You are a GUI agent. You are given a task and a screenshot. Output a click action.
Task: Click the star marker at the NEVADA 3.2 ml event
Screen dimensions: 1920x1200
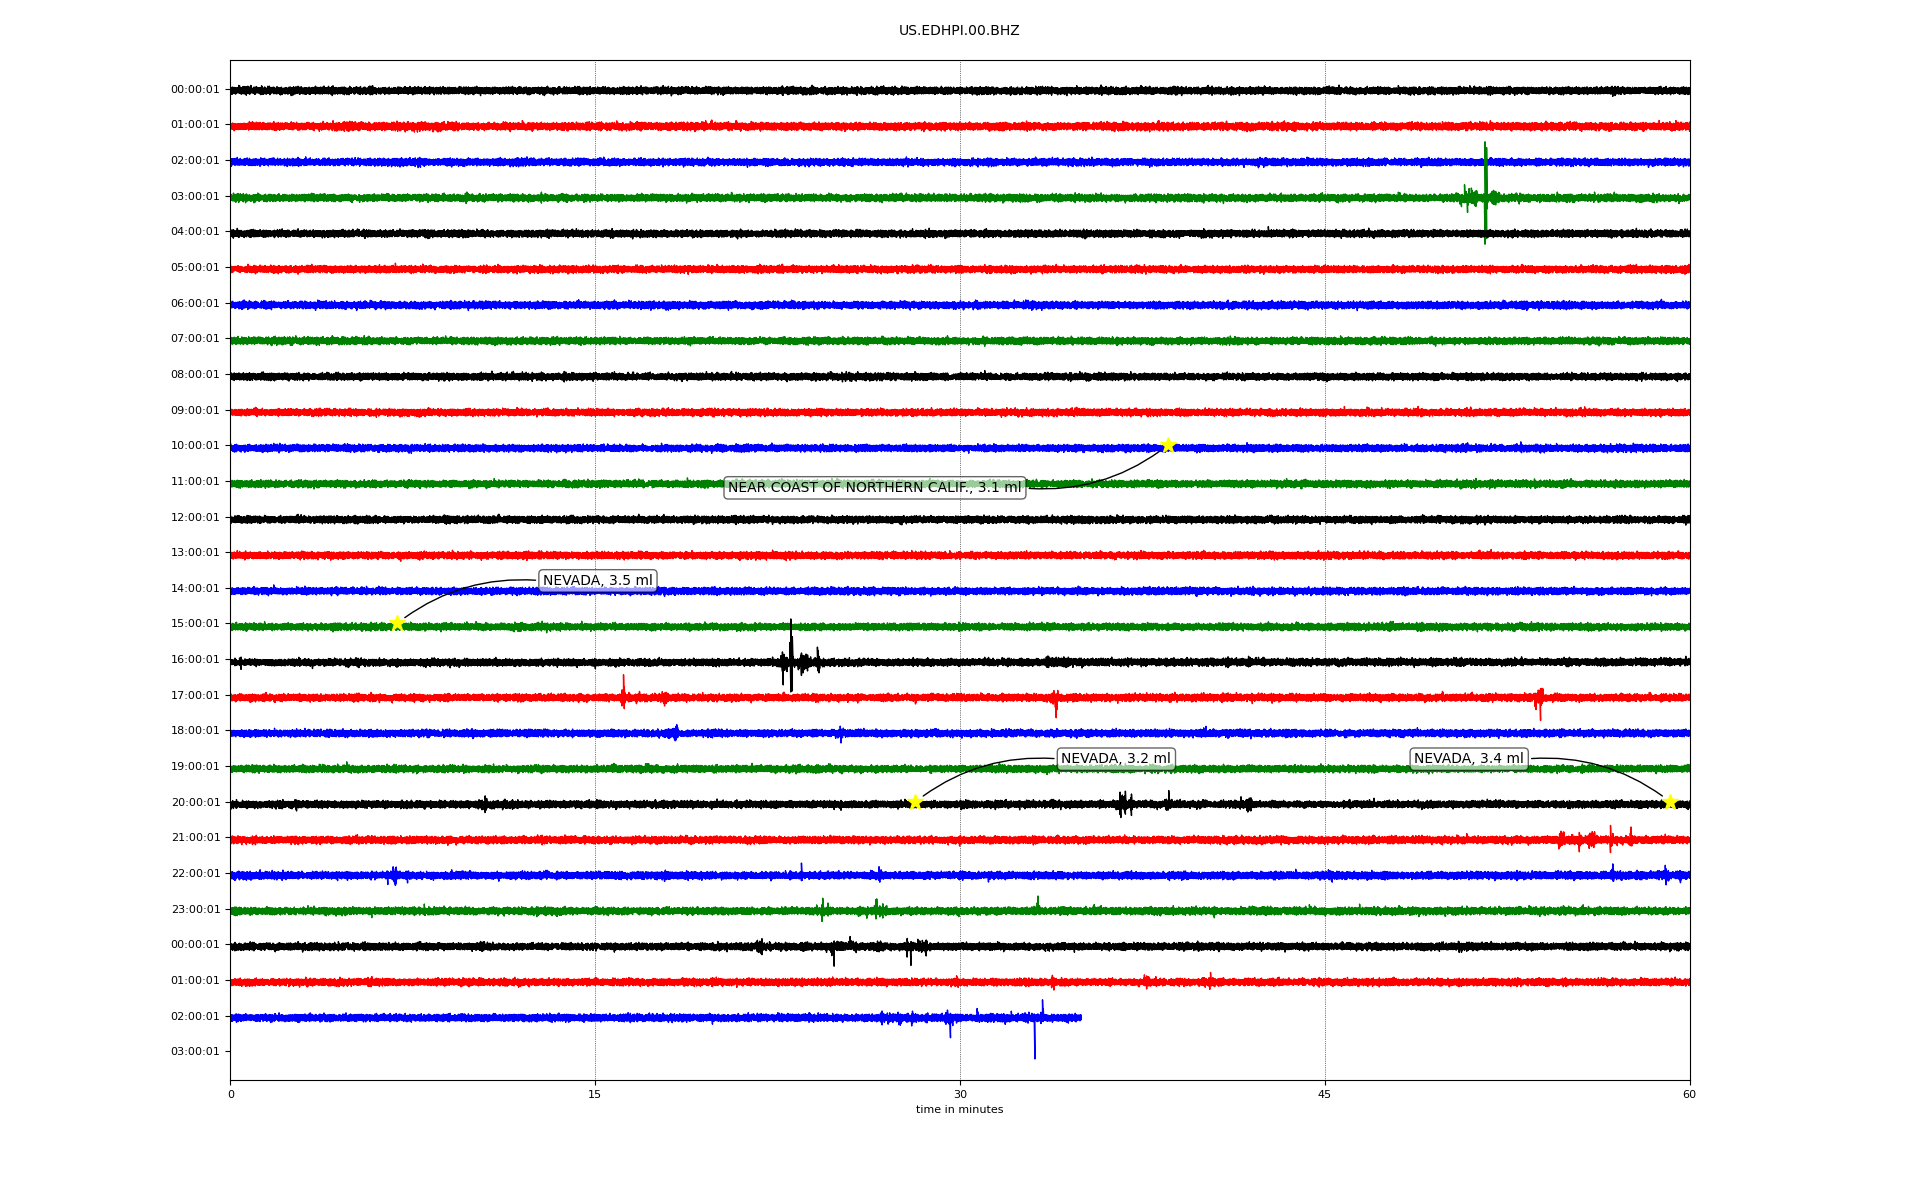pyautogui.click(x=915, y=802)
